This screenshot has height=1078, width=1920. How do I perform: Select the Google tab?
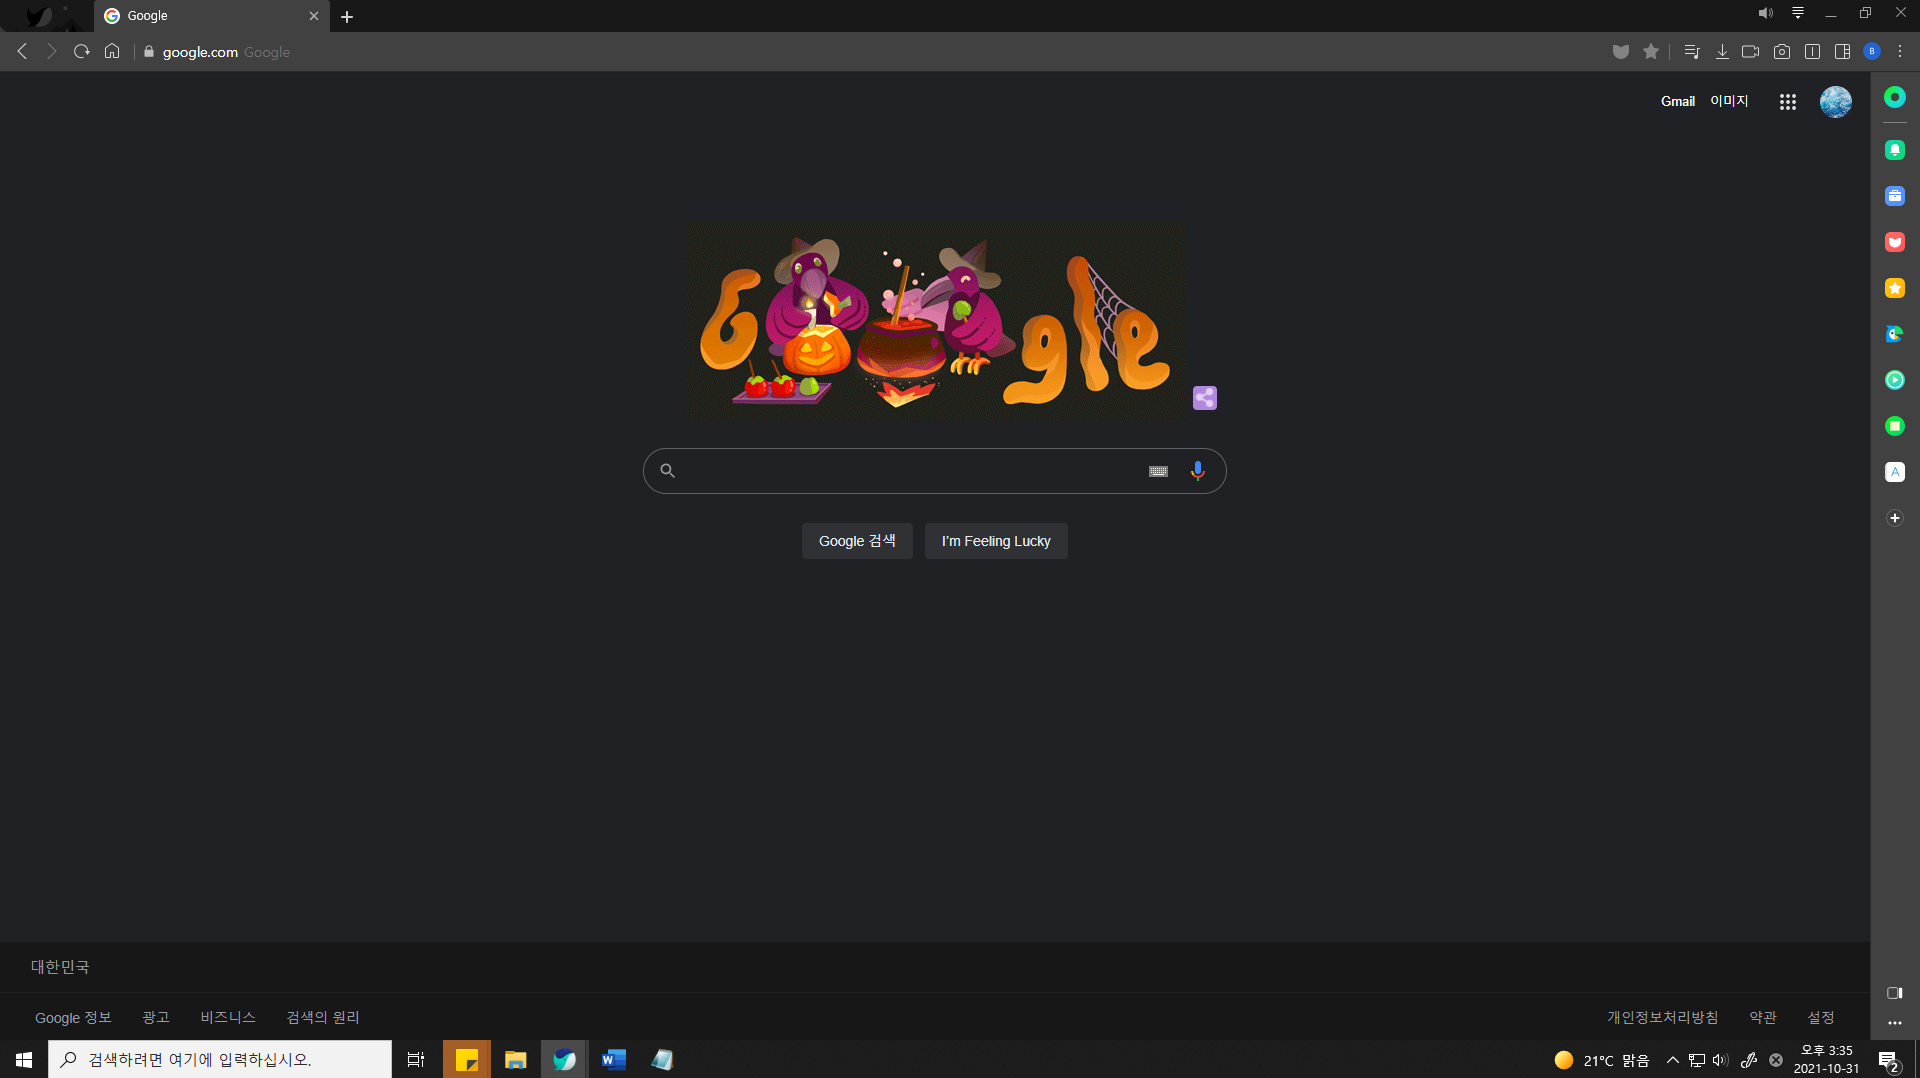[x=211, y=16]
